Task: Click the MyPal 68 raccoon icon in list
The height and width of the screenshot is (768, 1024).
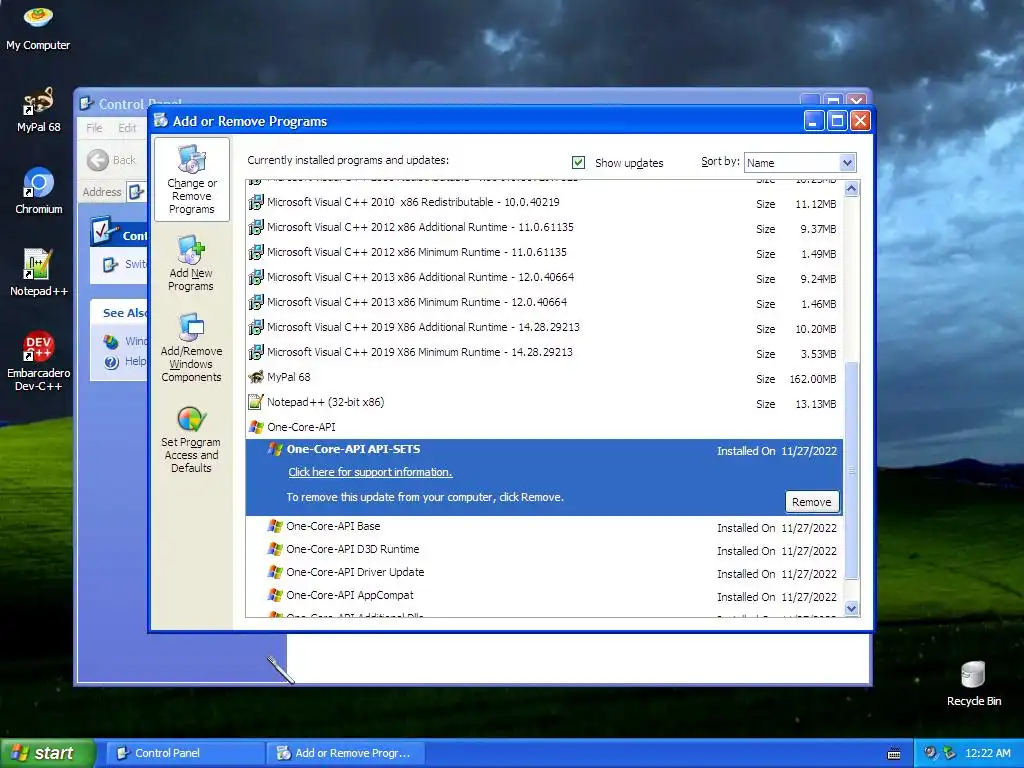Action: pyautogui.click(x=256, y=377)
